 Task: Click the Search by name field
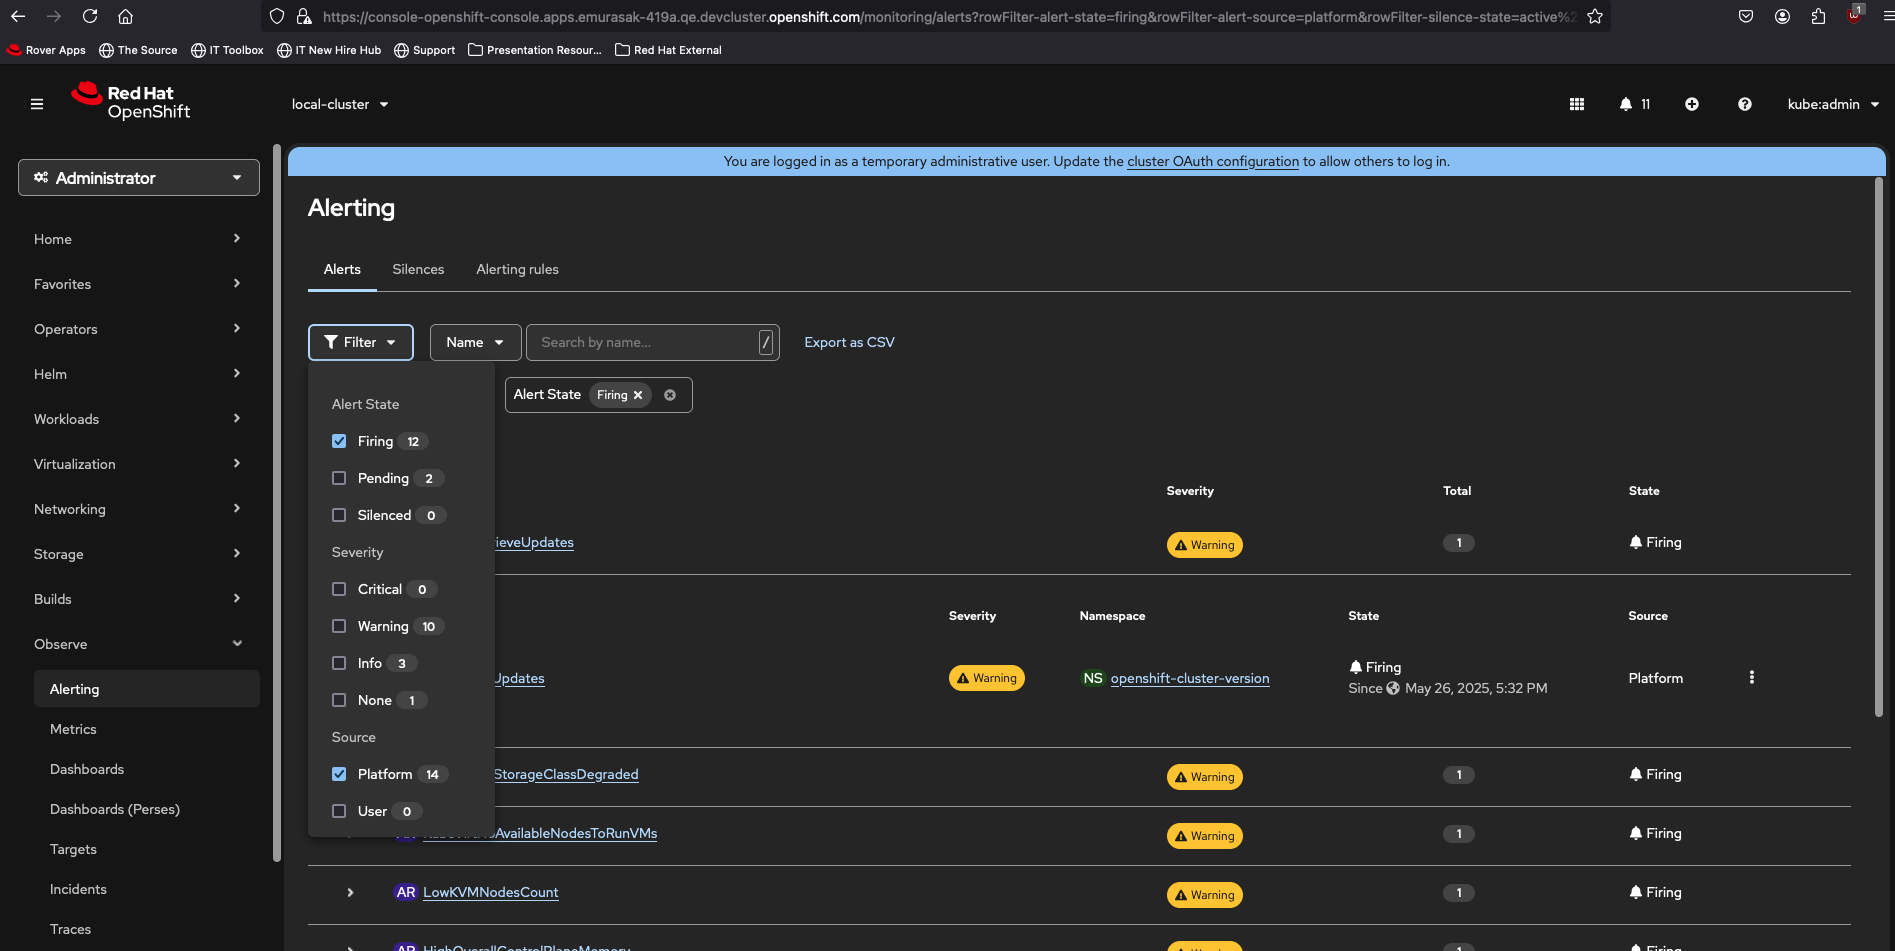(x=645, y=342)
